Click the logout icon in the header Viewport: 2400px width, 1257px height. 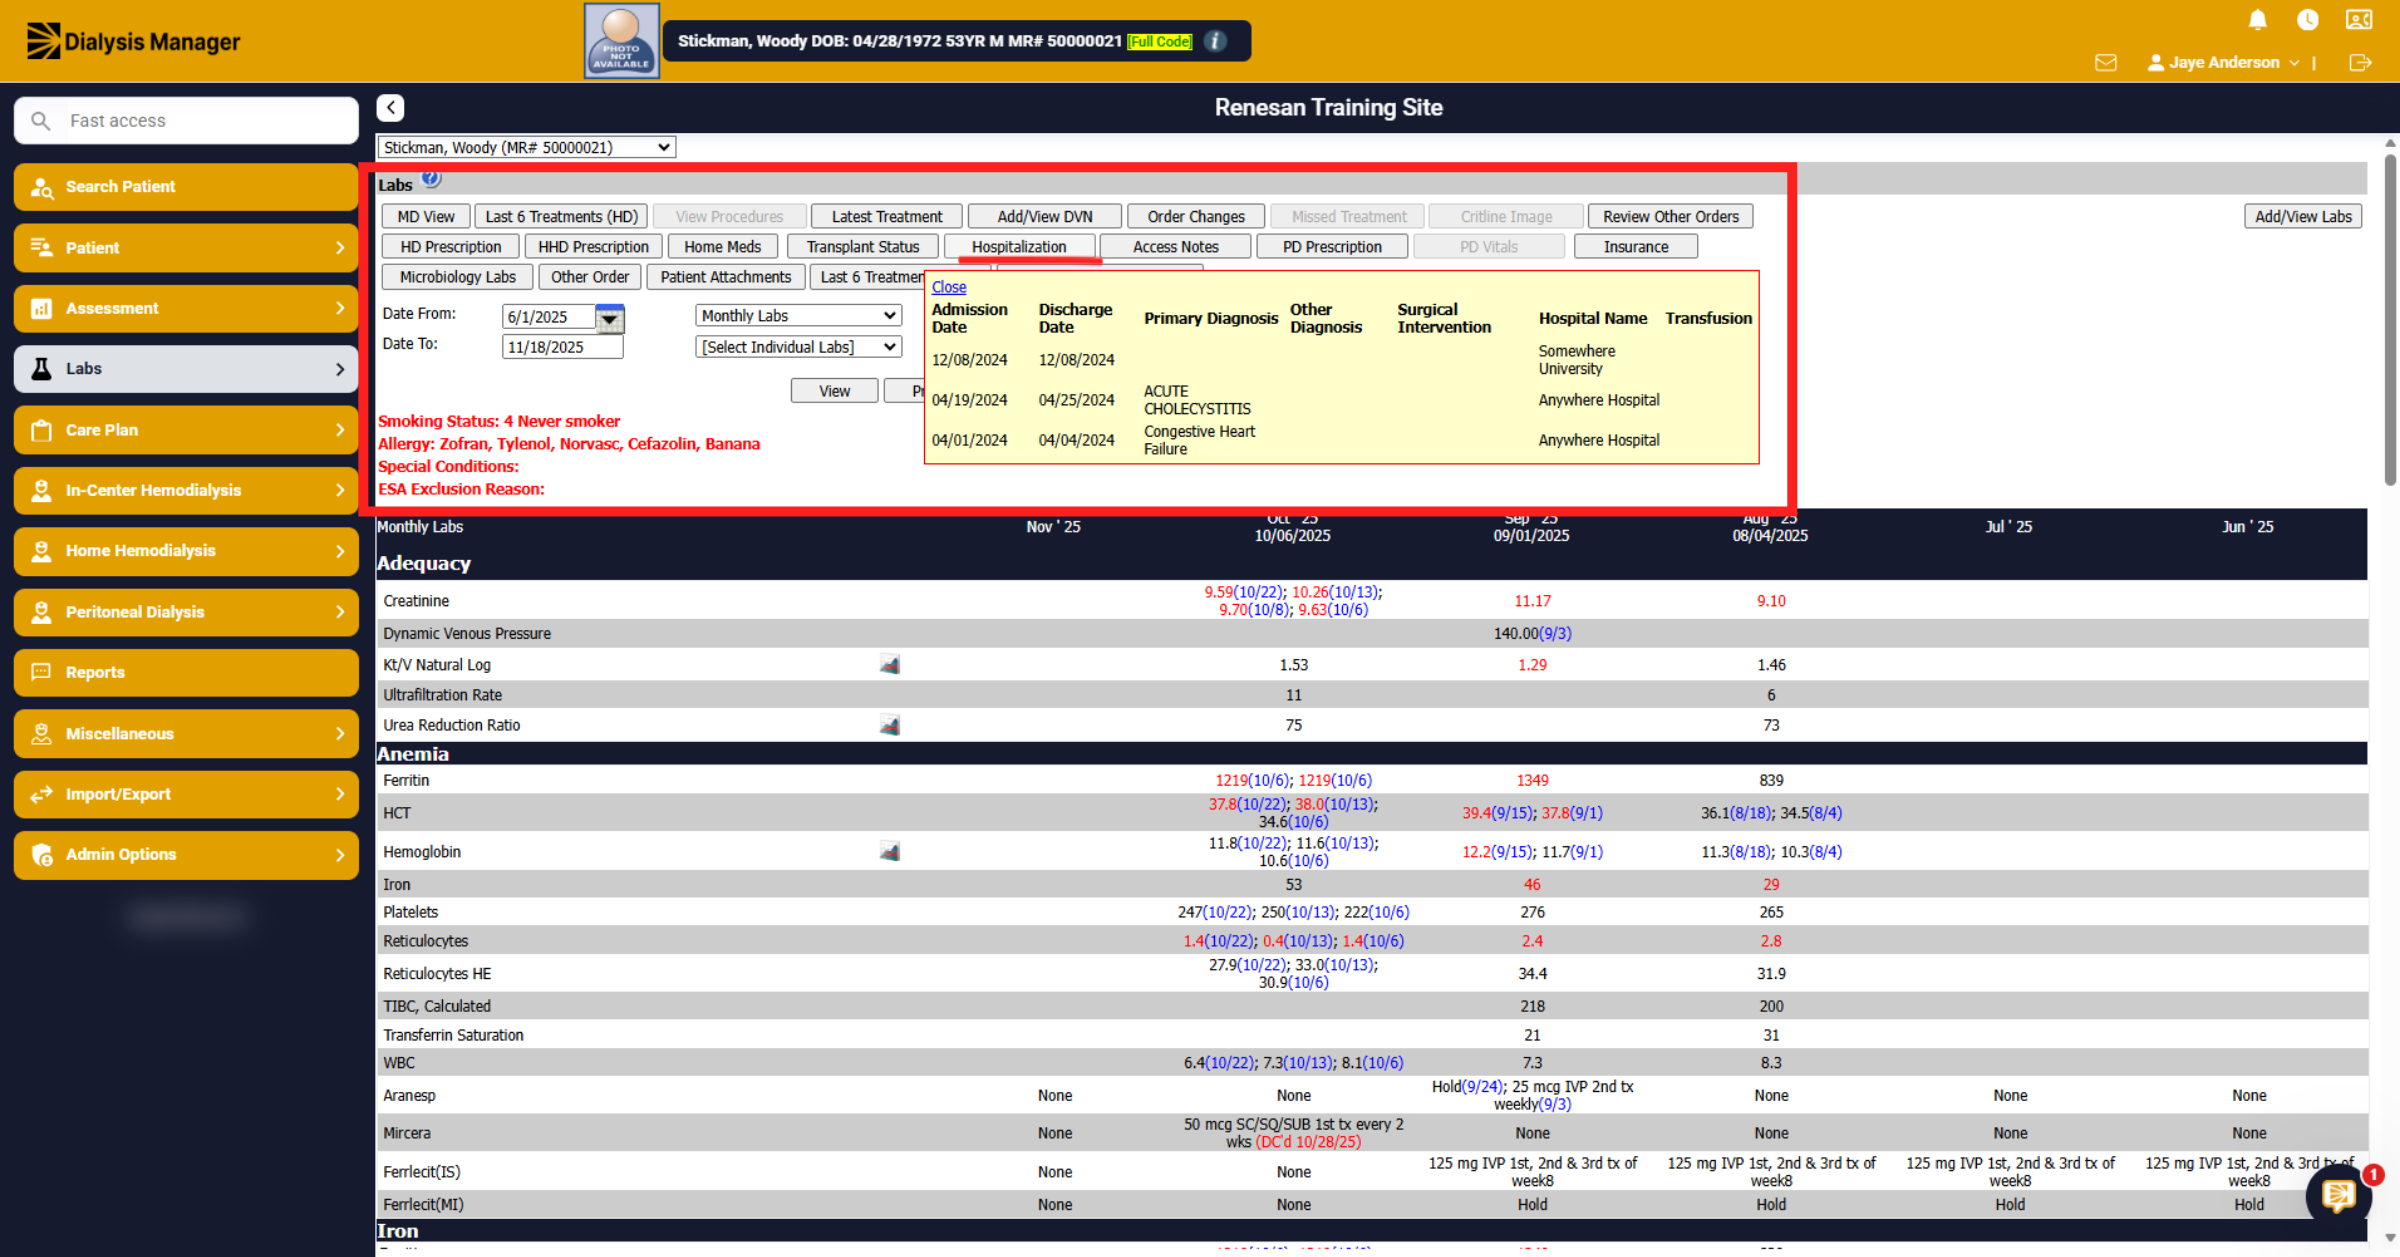point(2360,63)
